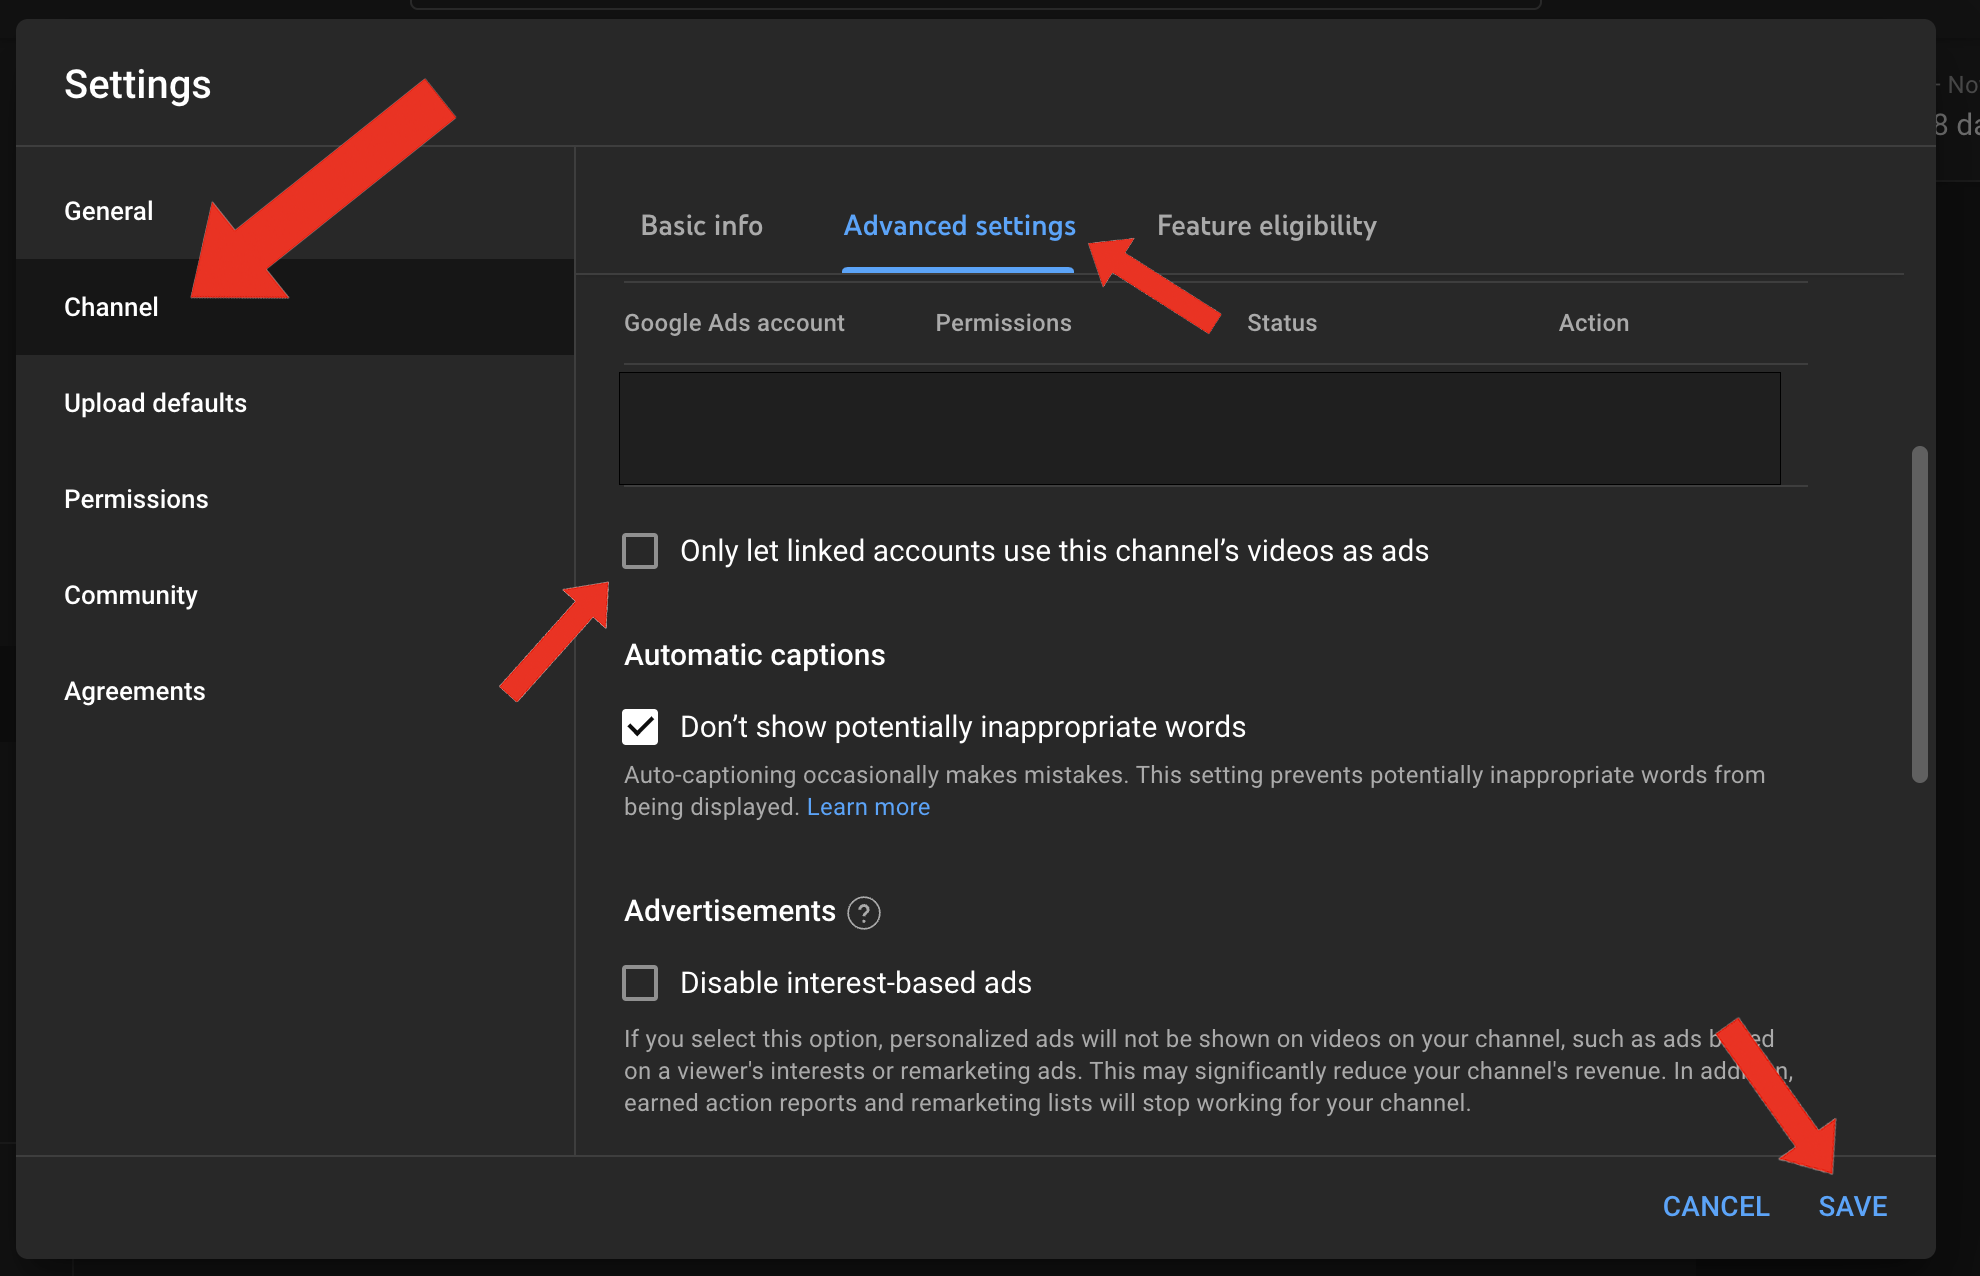Click the settings panel vertical scrollbar
This screenshot has height=1276, width=1980.
1919,614
